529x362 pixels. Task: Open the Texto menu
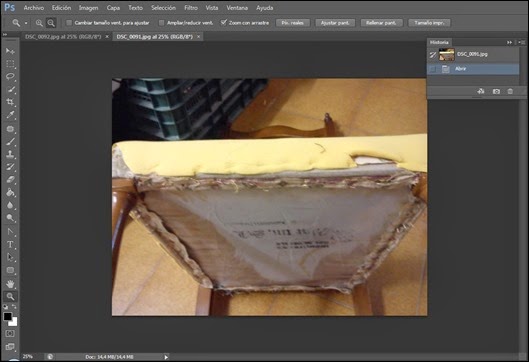tap(135, 8)
